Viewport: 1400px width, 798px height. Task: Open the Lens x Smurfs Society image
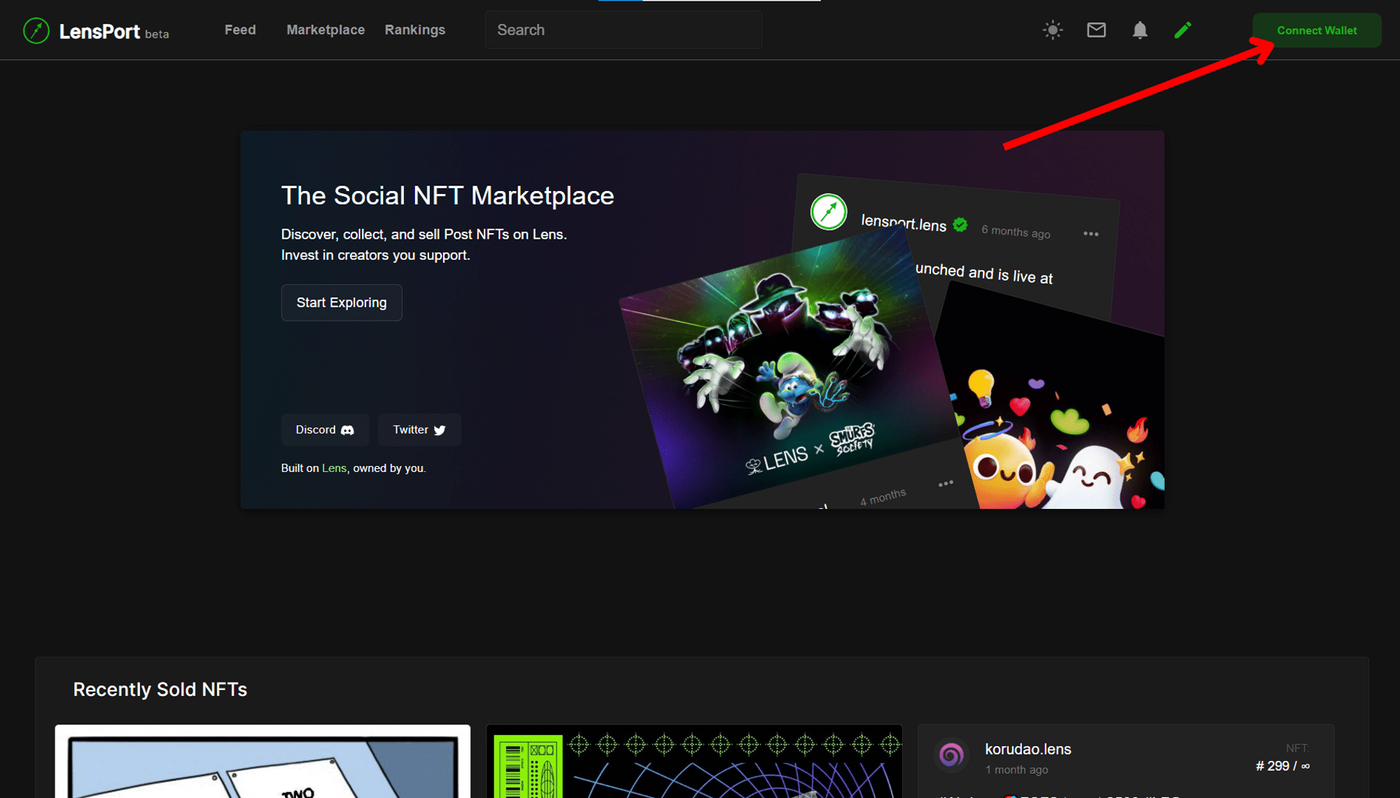tap(790, 370)
